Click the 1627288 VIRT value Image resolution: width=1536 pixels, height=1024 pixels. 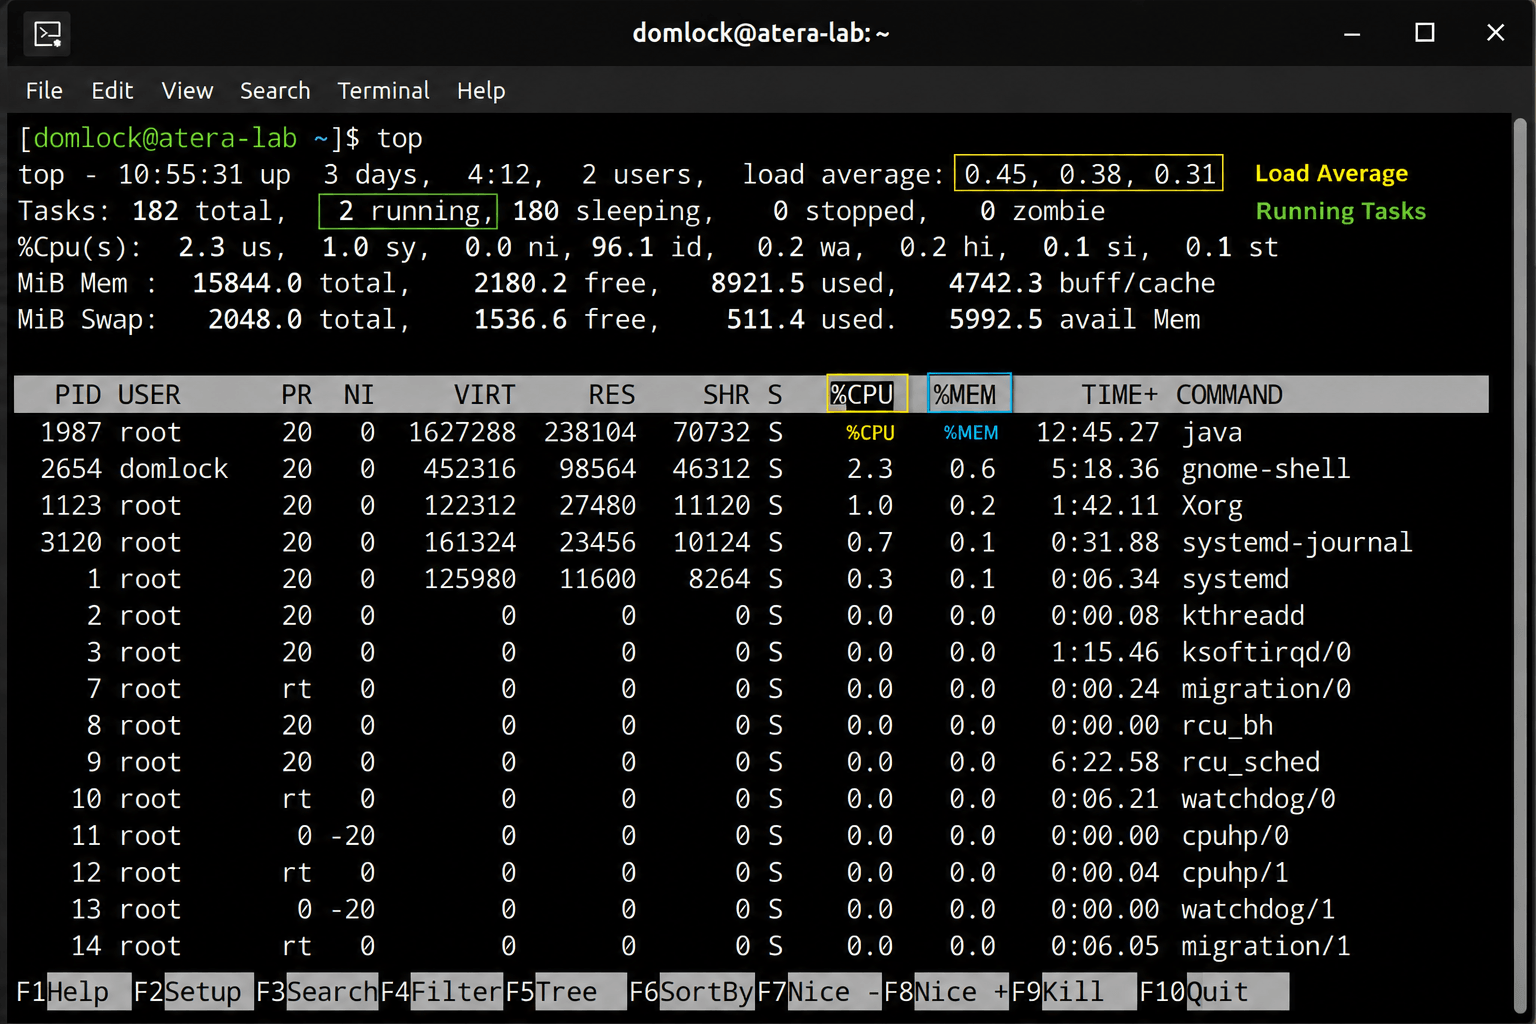tap(462, 433)
